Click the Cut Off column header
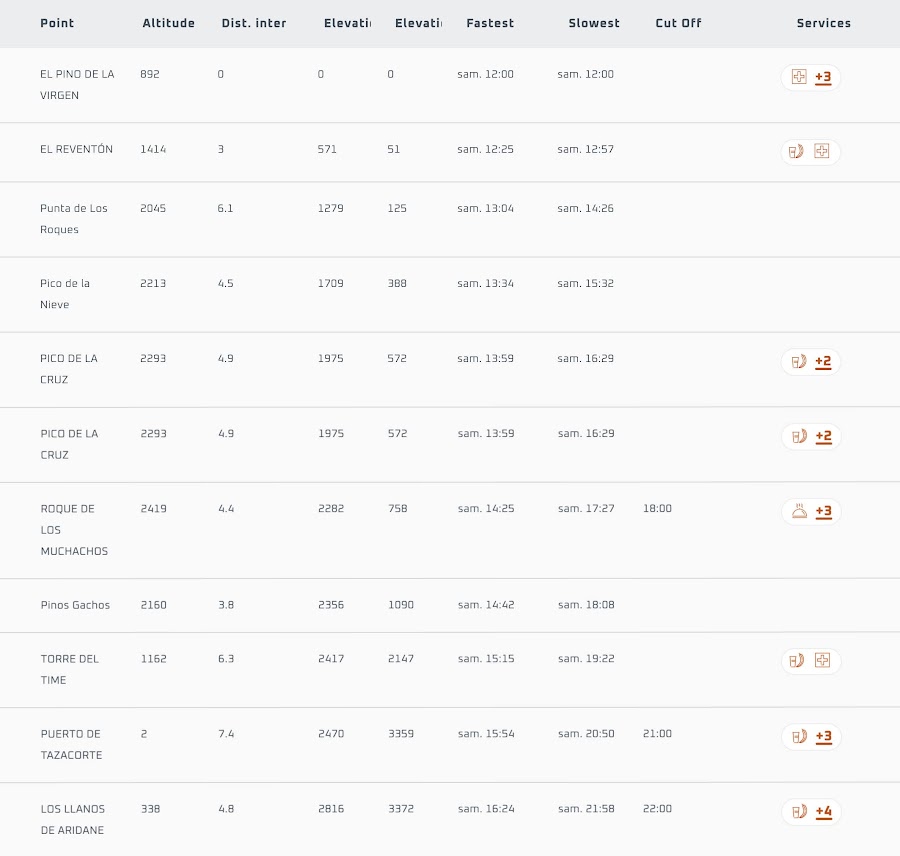The height and width of the screenshot is (856, 900). tap(678, 23)
